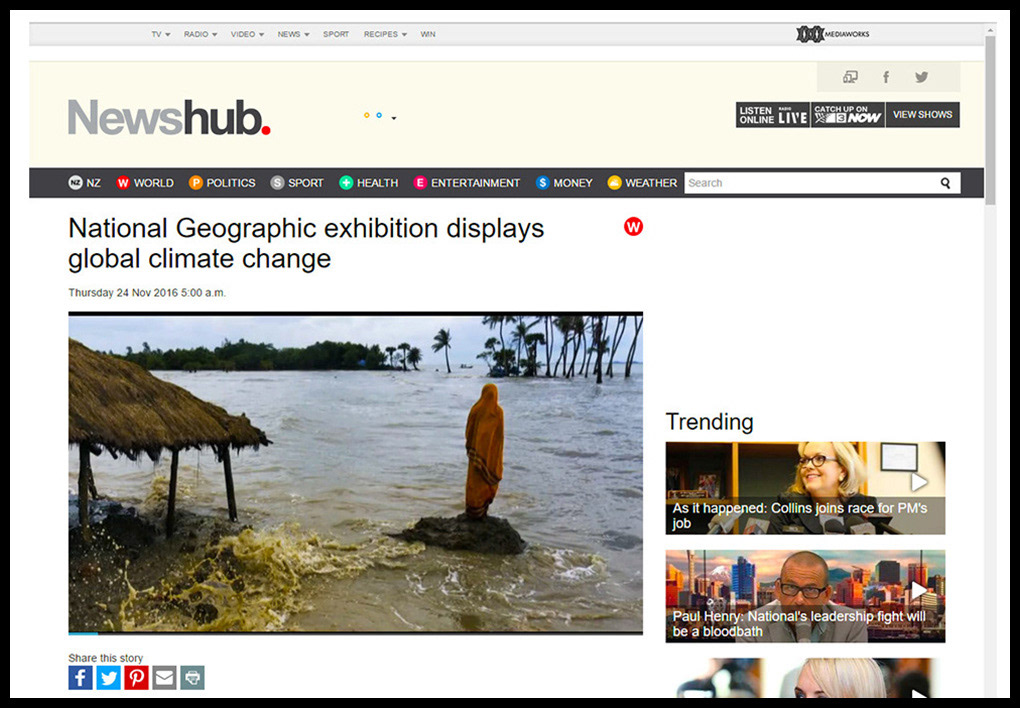Go to the Politics section

222,183
